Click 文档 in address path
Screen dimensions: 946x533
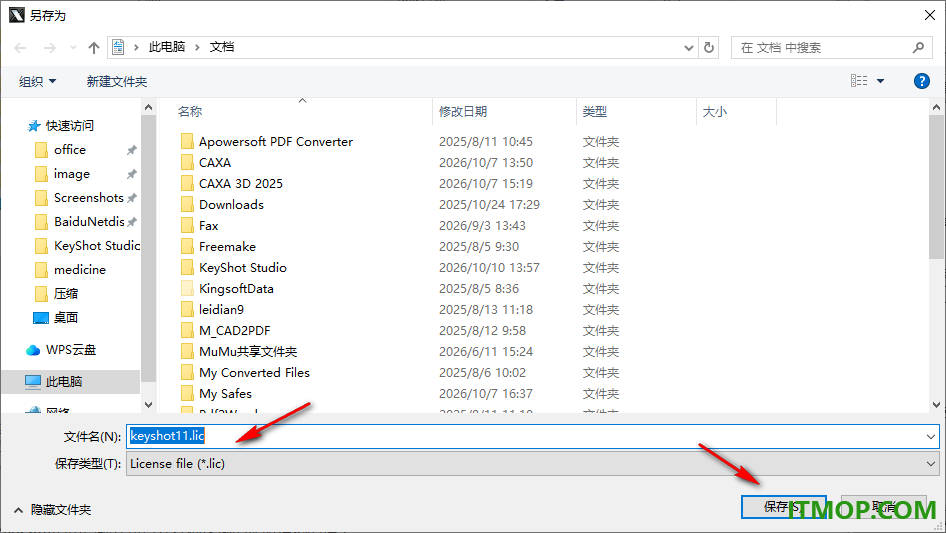pyautogui.click(x=221, y=47)
